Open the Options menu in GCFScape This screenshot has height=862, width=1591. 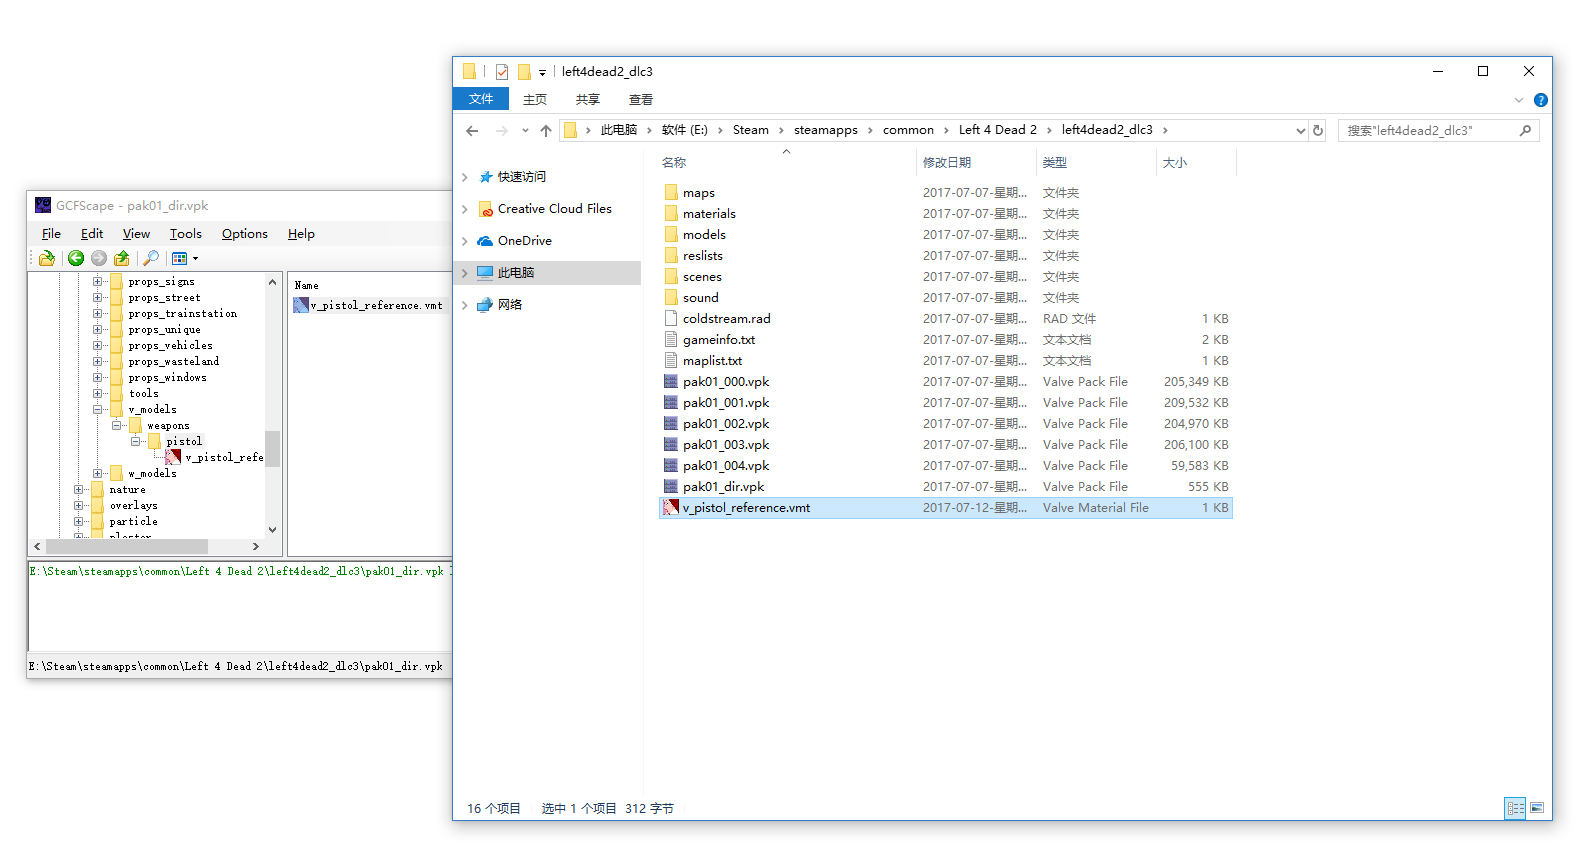click(x=244, y=234)
